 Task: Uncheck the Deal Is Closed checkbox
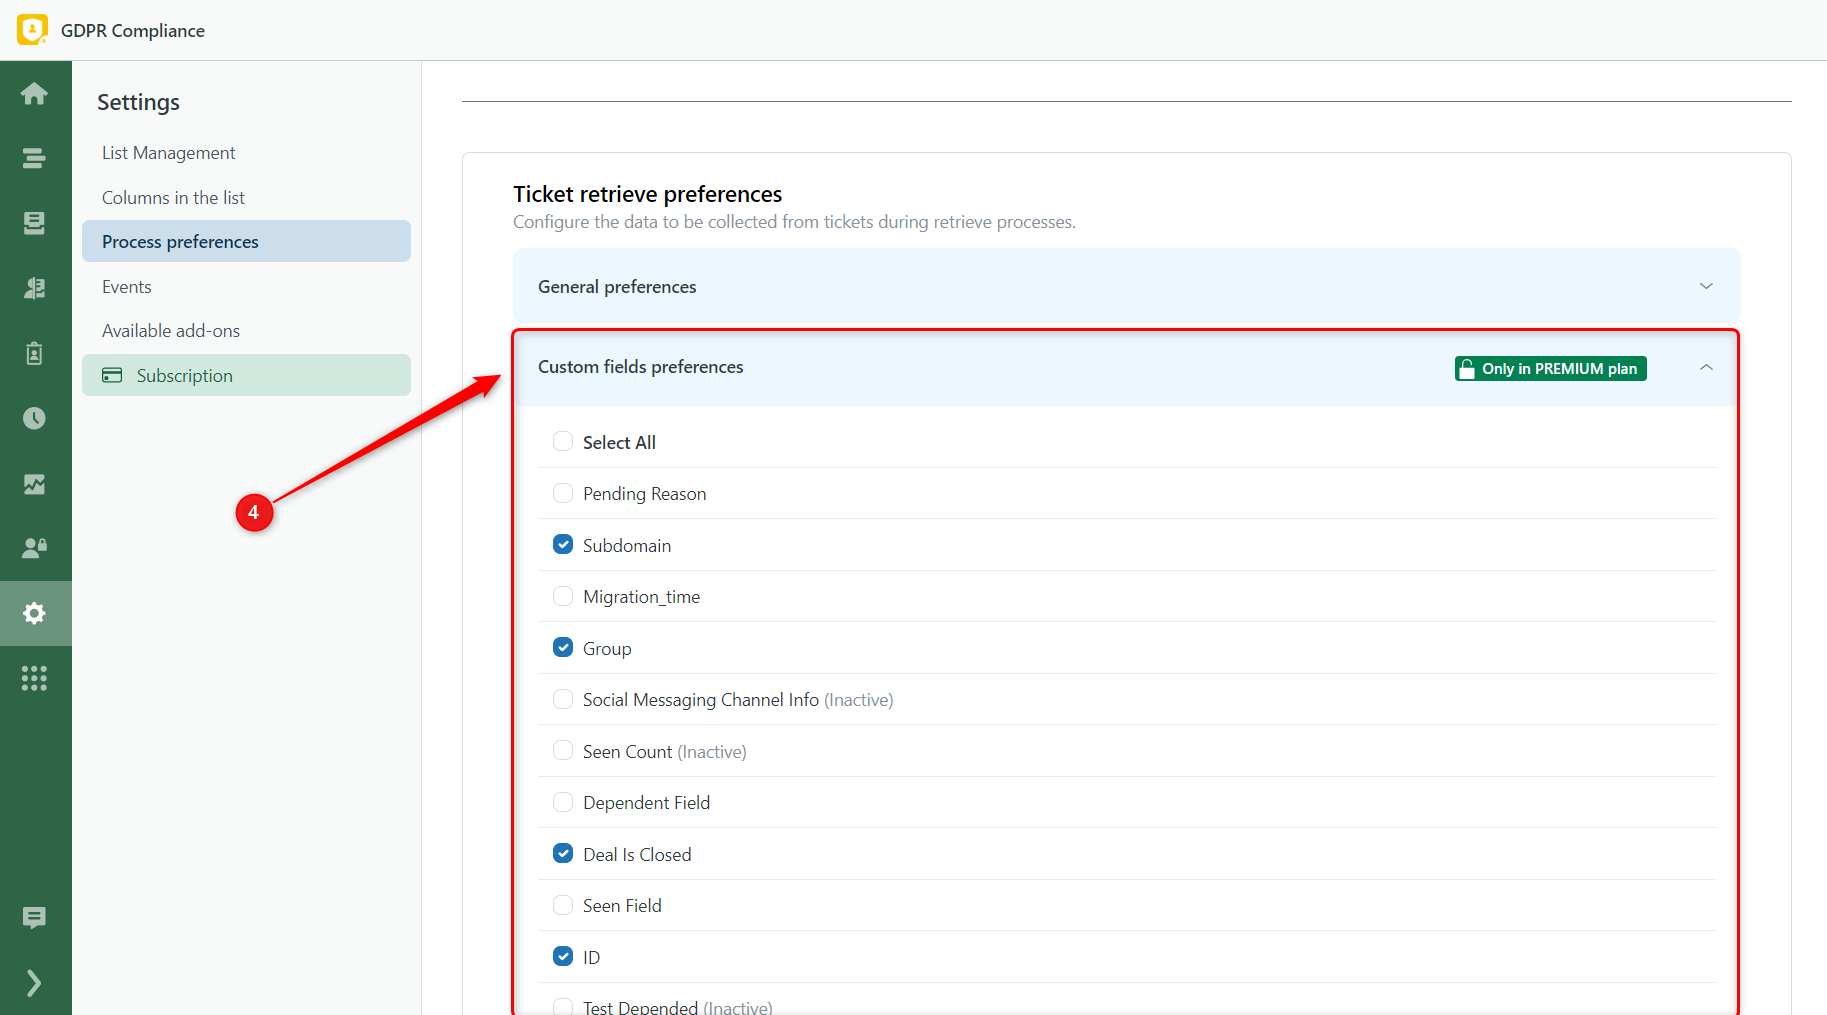coord(563,854)
